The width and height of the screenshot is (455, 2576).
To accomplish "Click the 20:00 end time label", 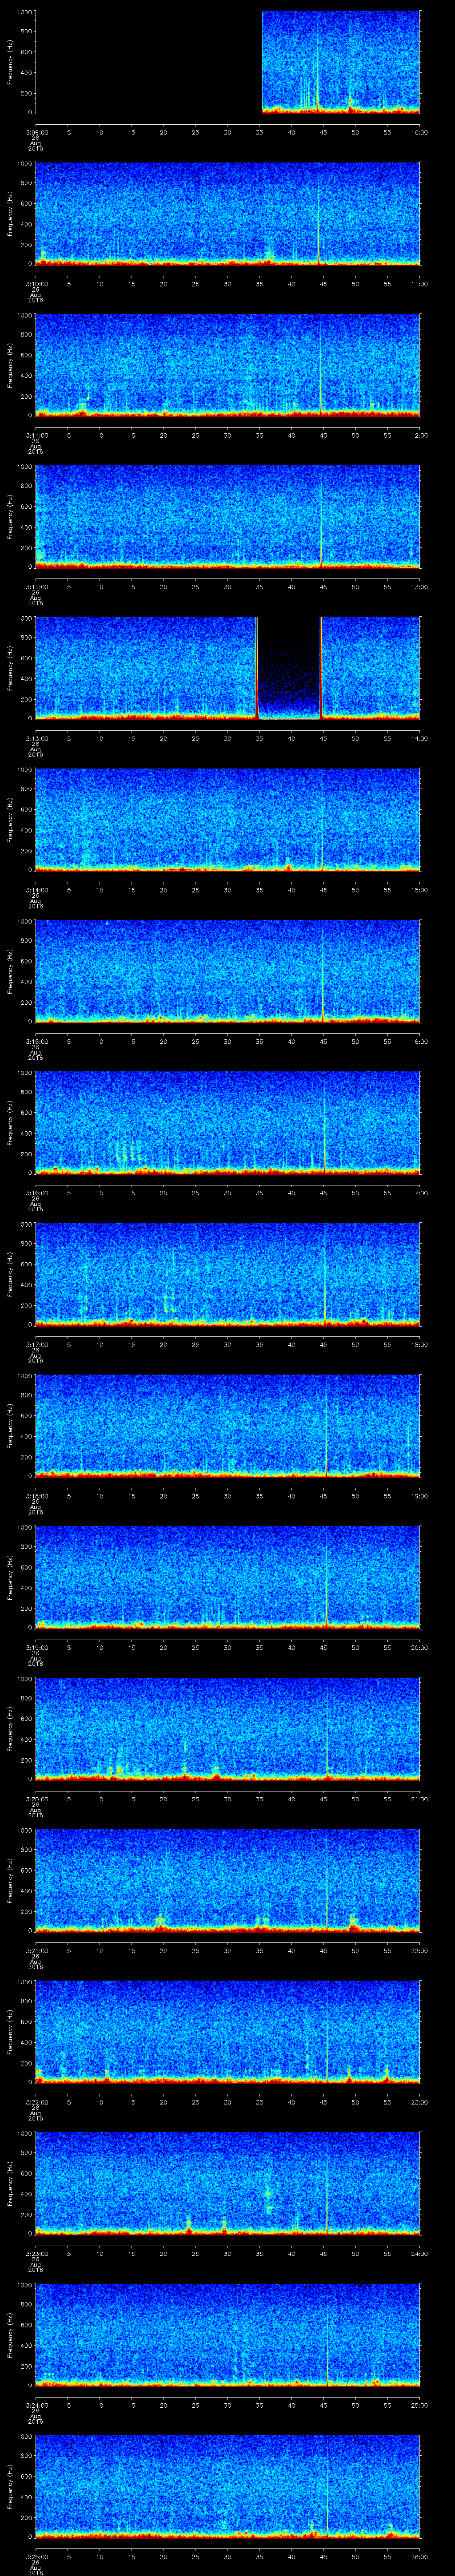I will (419, 1647).
